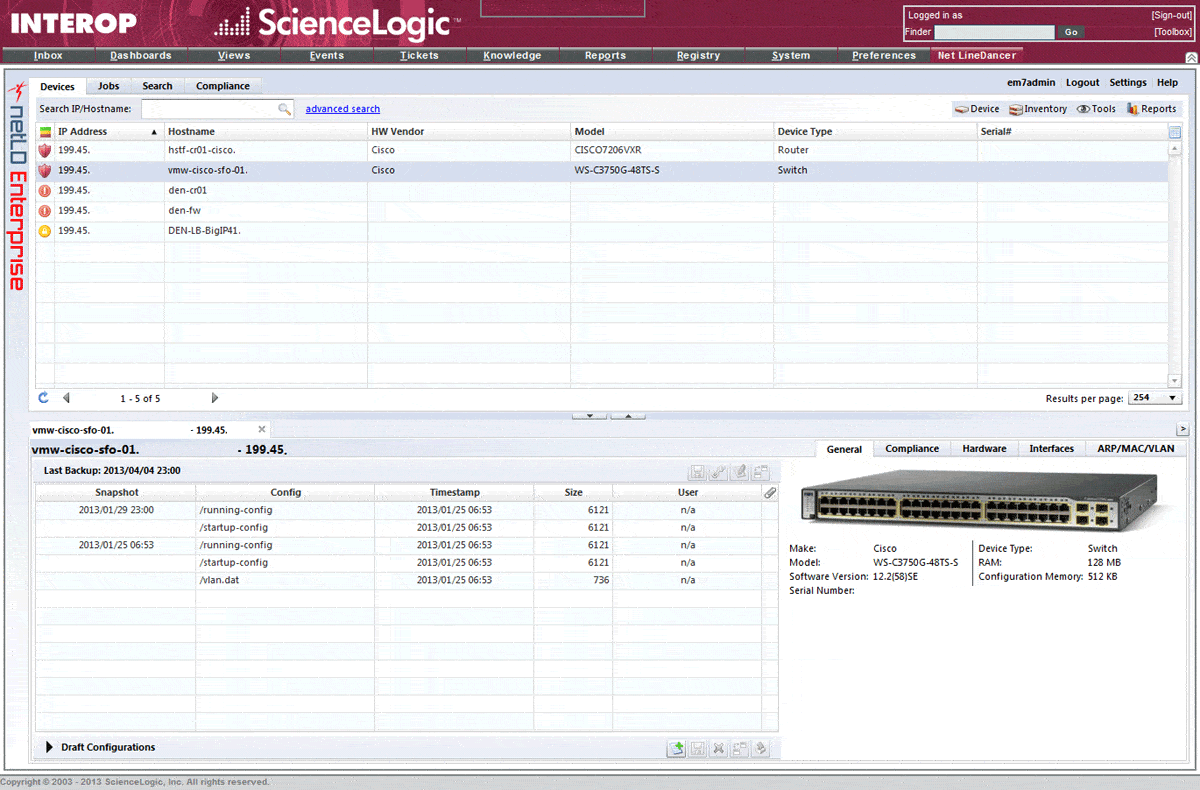The image size is (1200, 790).
Task: Go to next page of device results
Action: [x=214, y=398]
